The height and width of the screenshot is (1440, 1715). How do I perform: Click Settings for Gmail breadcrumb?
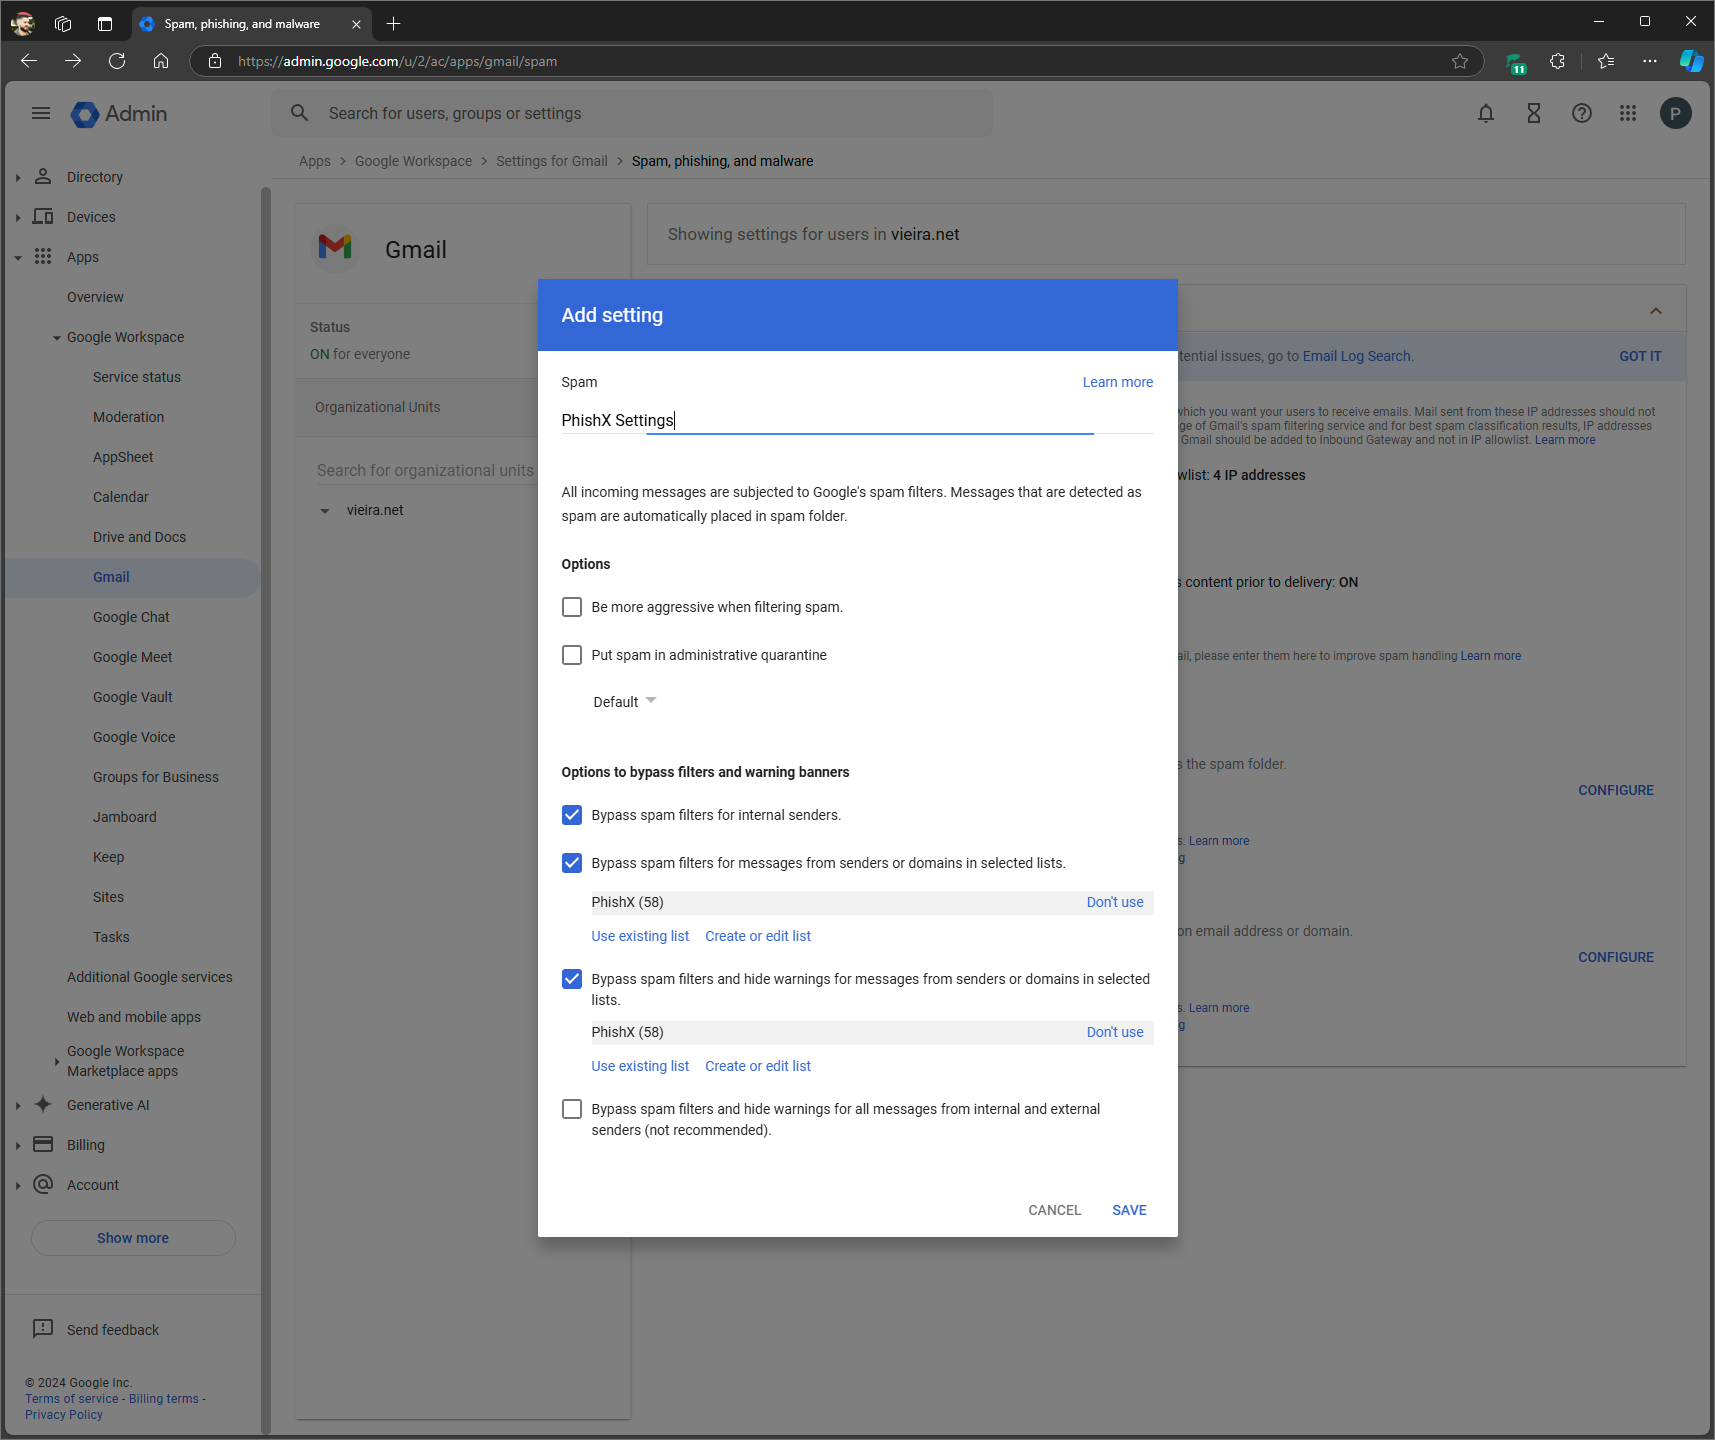(552, 161)
